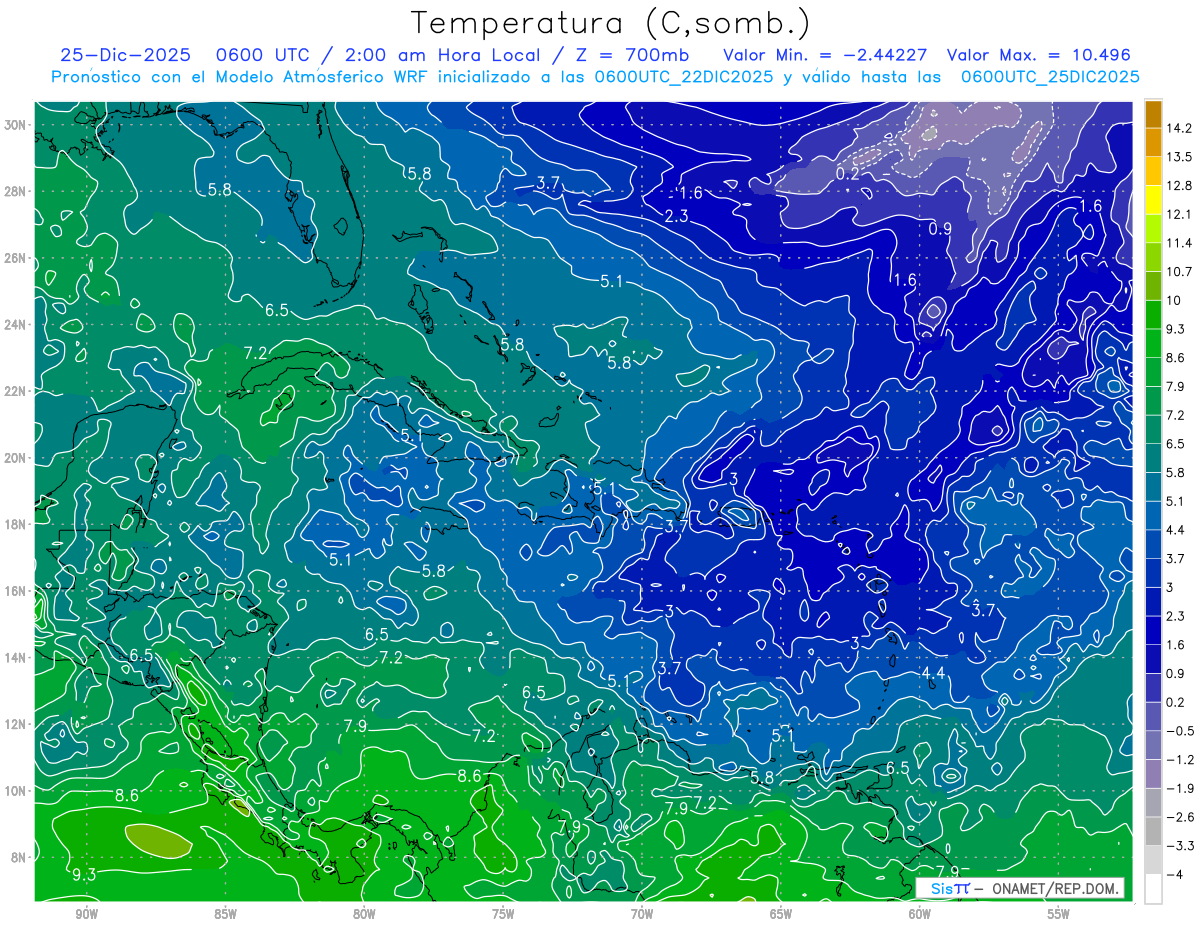Click the "Temperatura (C,somb.)" chart title
This screenshot has width=1200, height=927.
pos(611,24)
